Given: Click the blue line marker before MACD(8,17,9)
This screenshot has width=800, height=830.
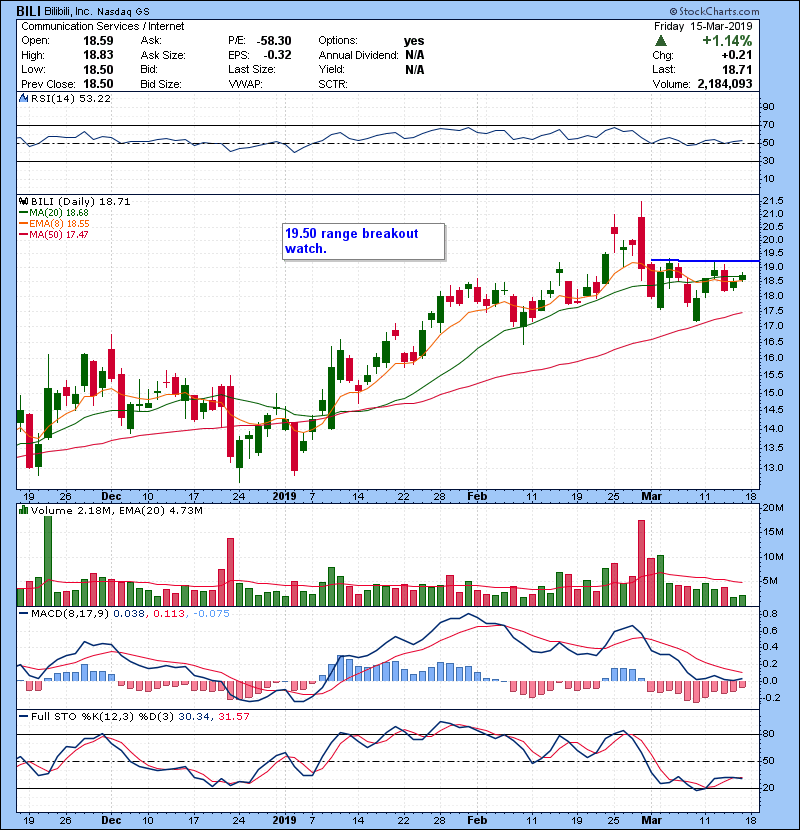Looking at the screenshot, I should pos(23,614).
